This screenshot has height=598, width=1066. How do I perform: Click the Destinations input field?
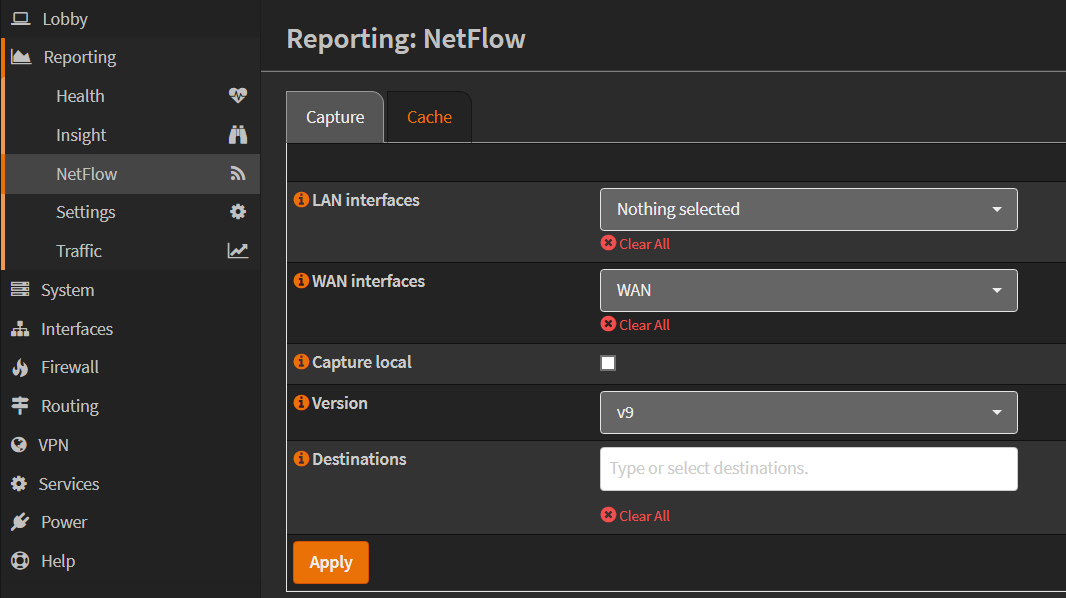tap(808, 468)
